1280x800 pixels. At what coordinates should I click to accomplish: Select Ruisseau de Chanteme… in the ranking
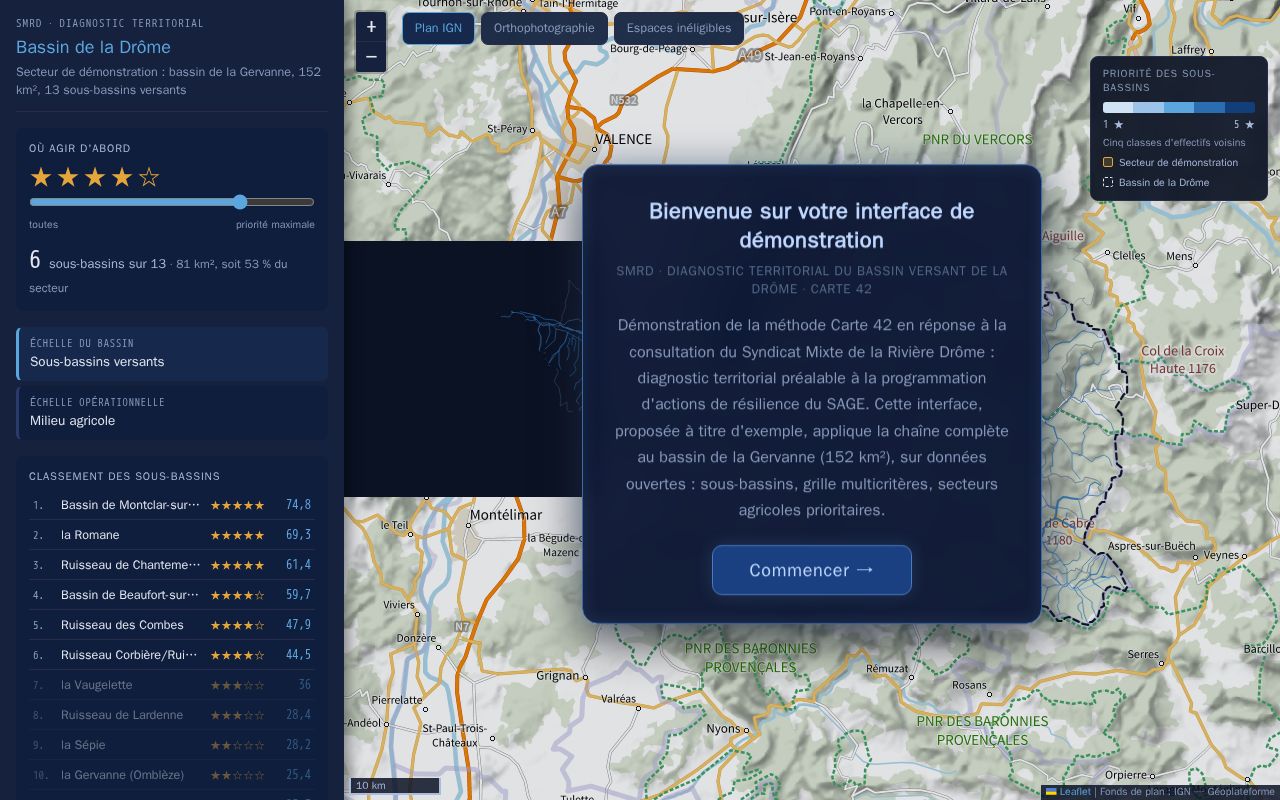(172, 565)
